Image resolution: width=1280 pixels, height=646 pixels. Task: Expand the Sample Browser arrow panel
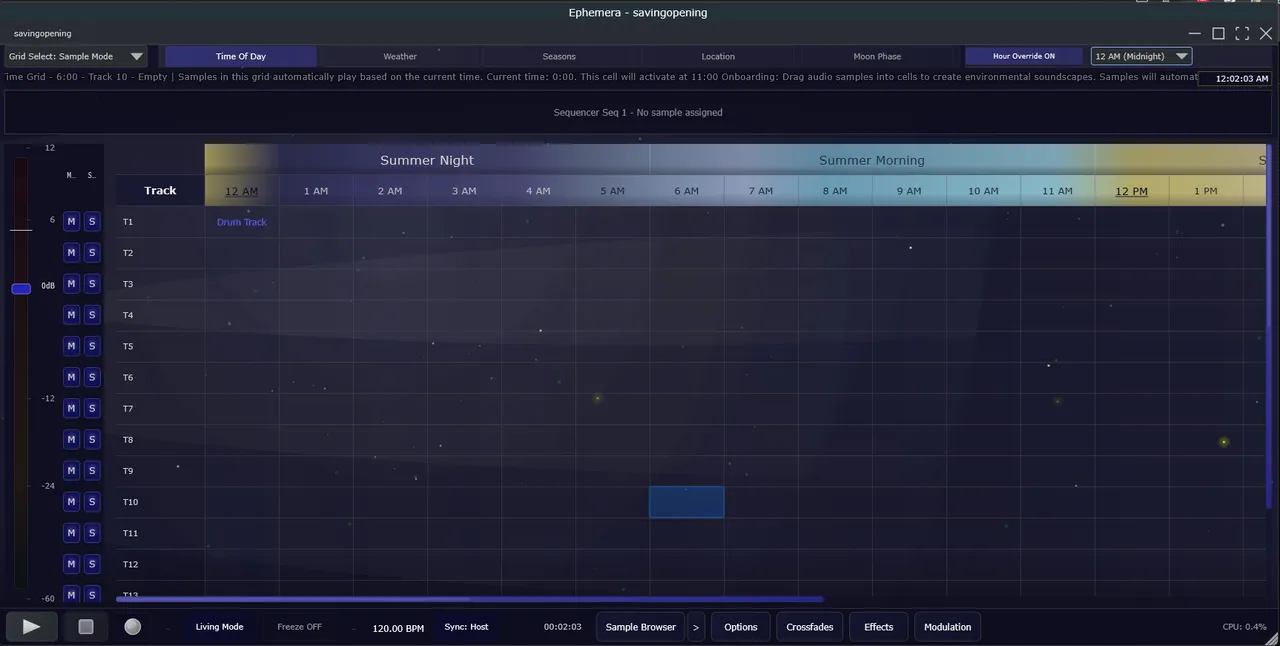[x=695, y=627]
